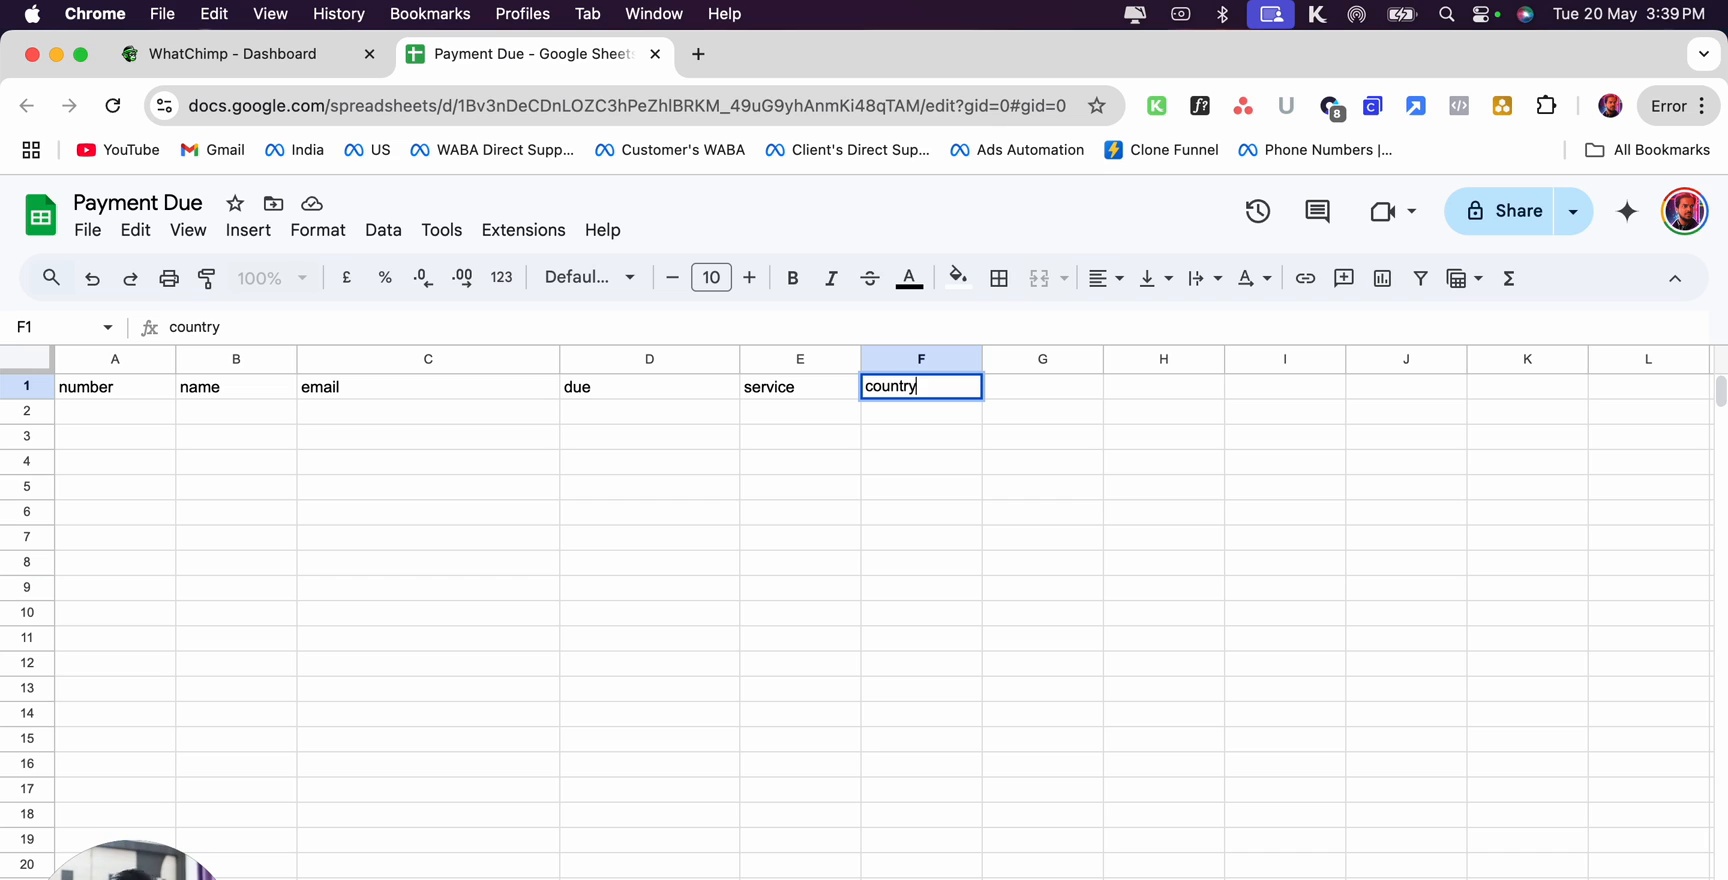Image resolution: width=1728 pixels, height=880 pixels.
Task: Format as percent
Action: [x=385, y=278]
